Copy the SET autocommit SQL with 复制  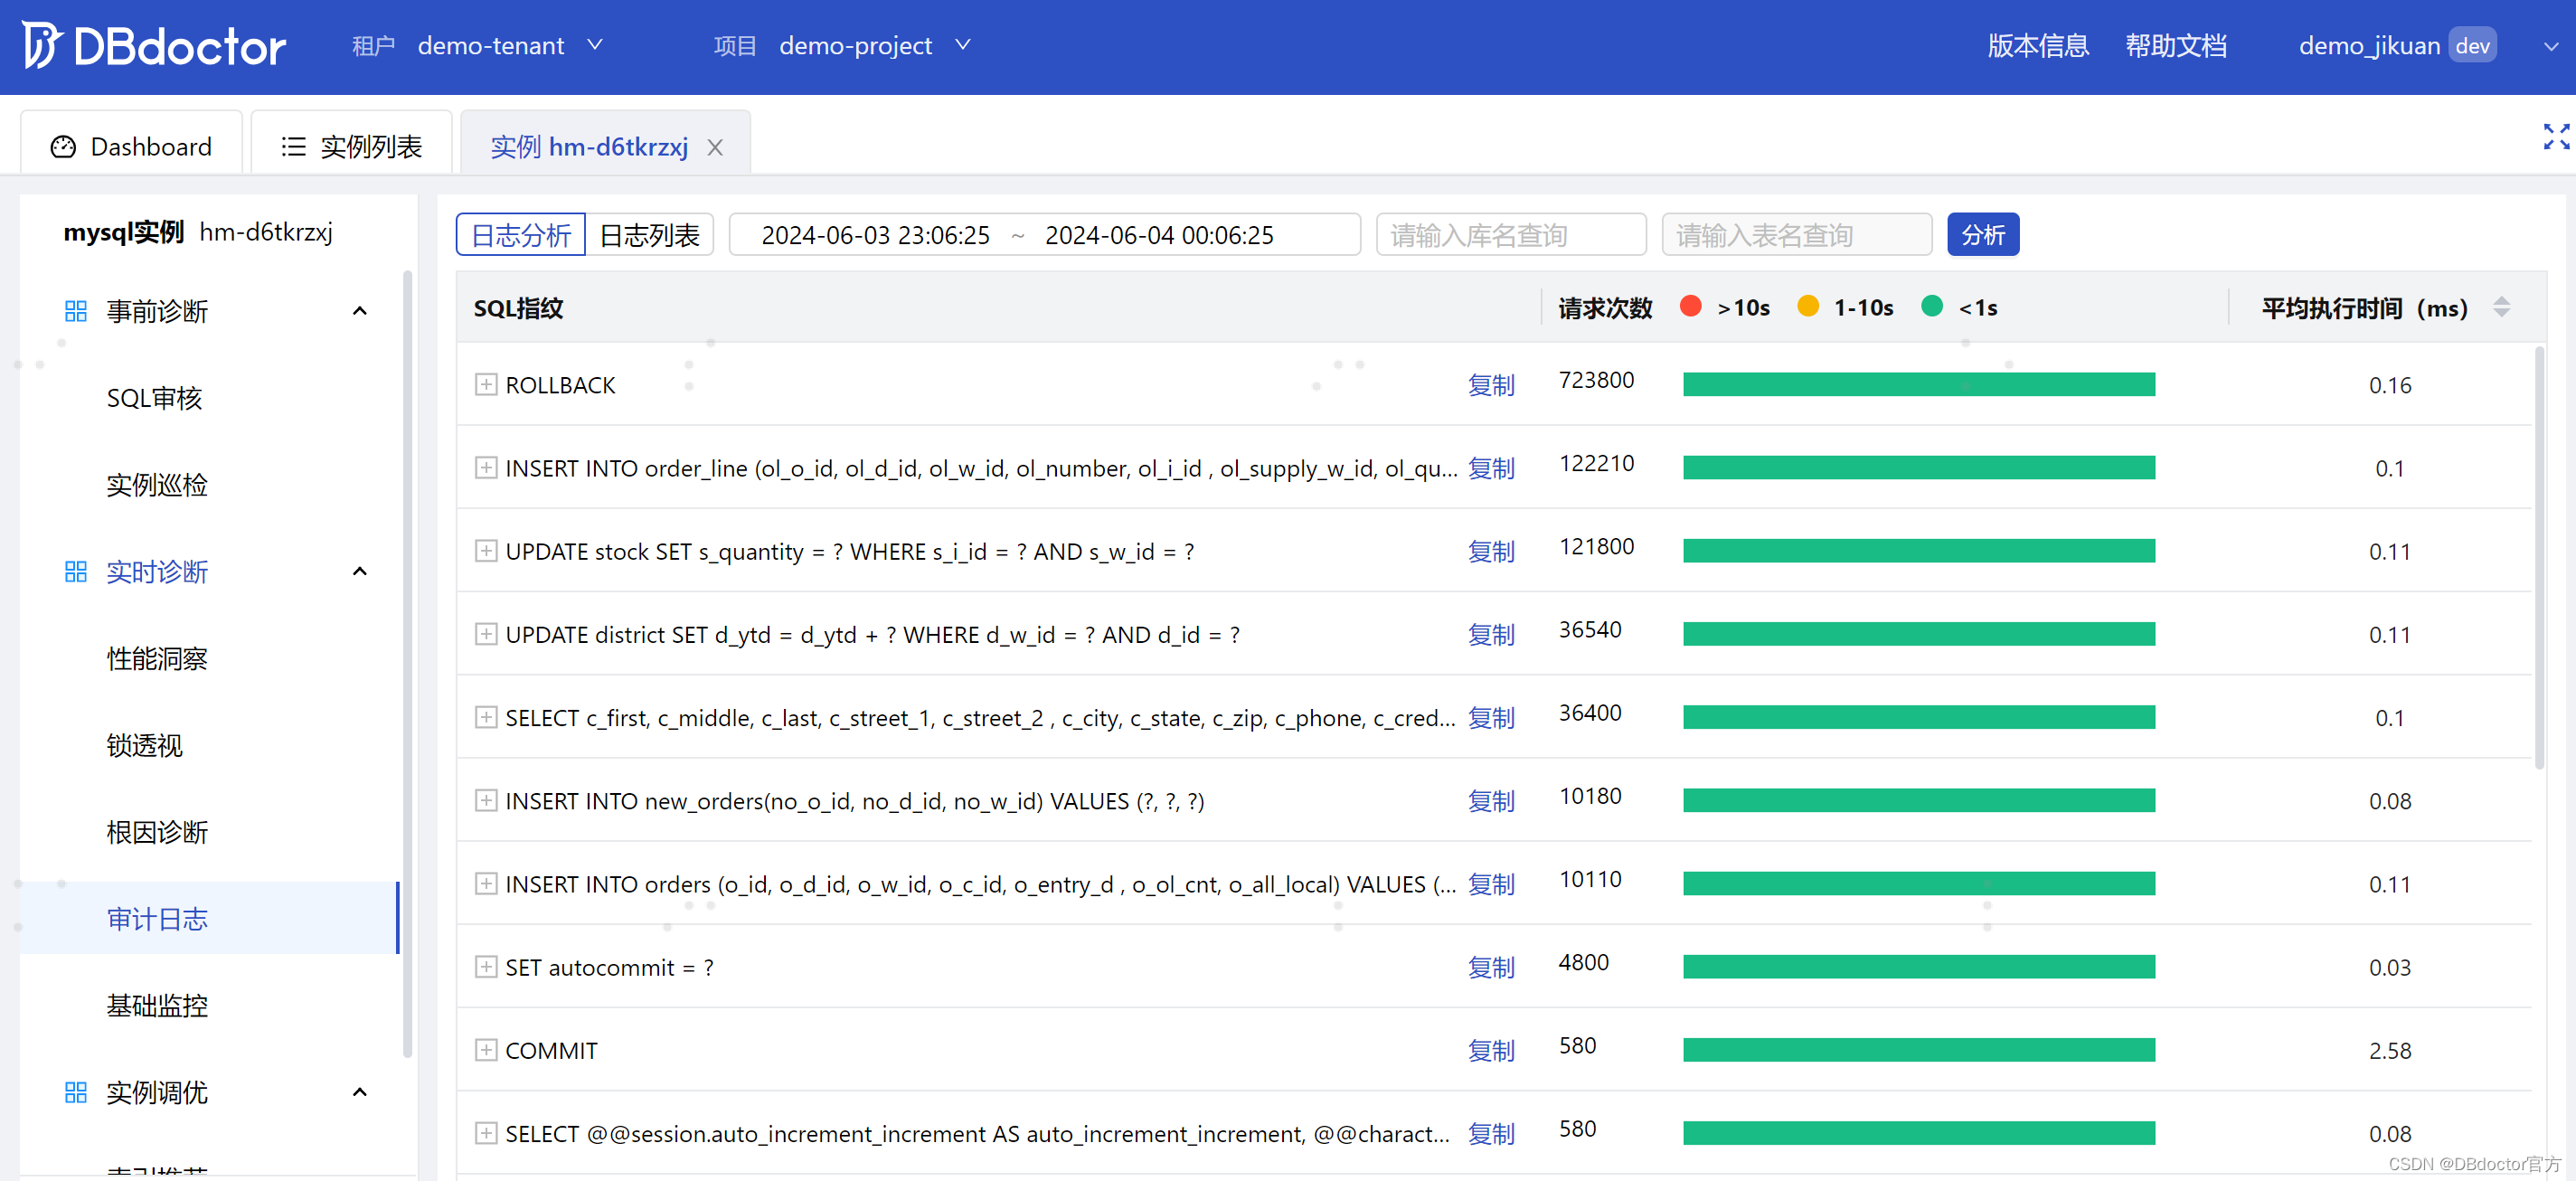1490,967
